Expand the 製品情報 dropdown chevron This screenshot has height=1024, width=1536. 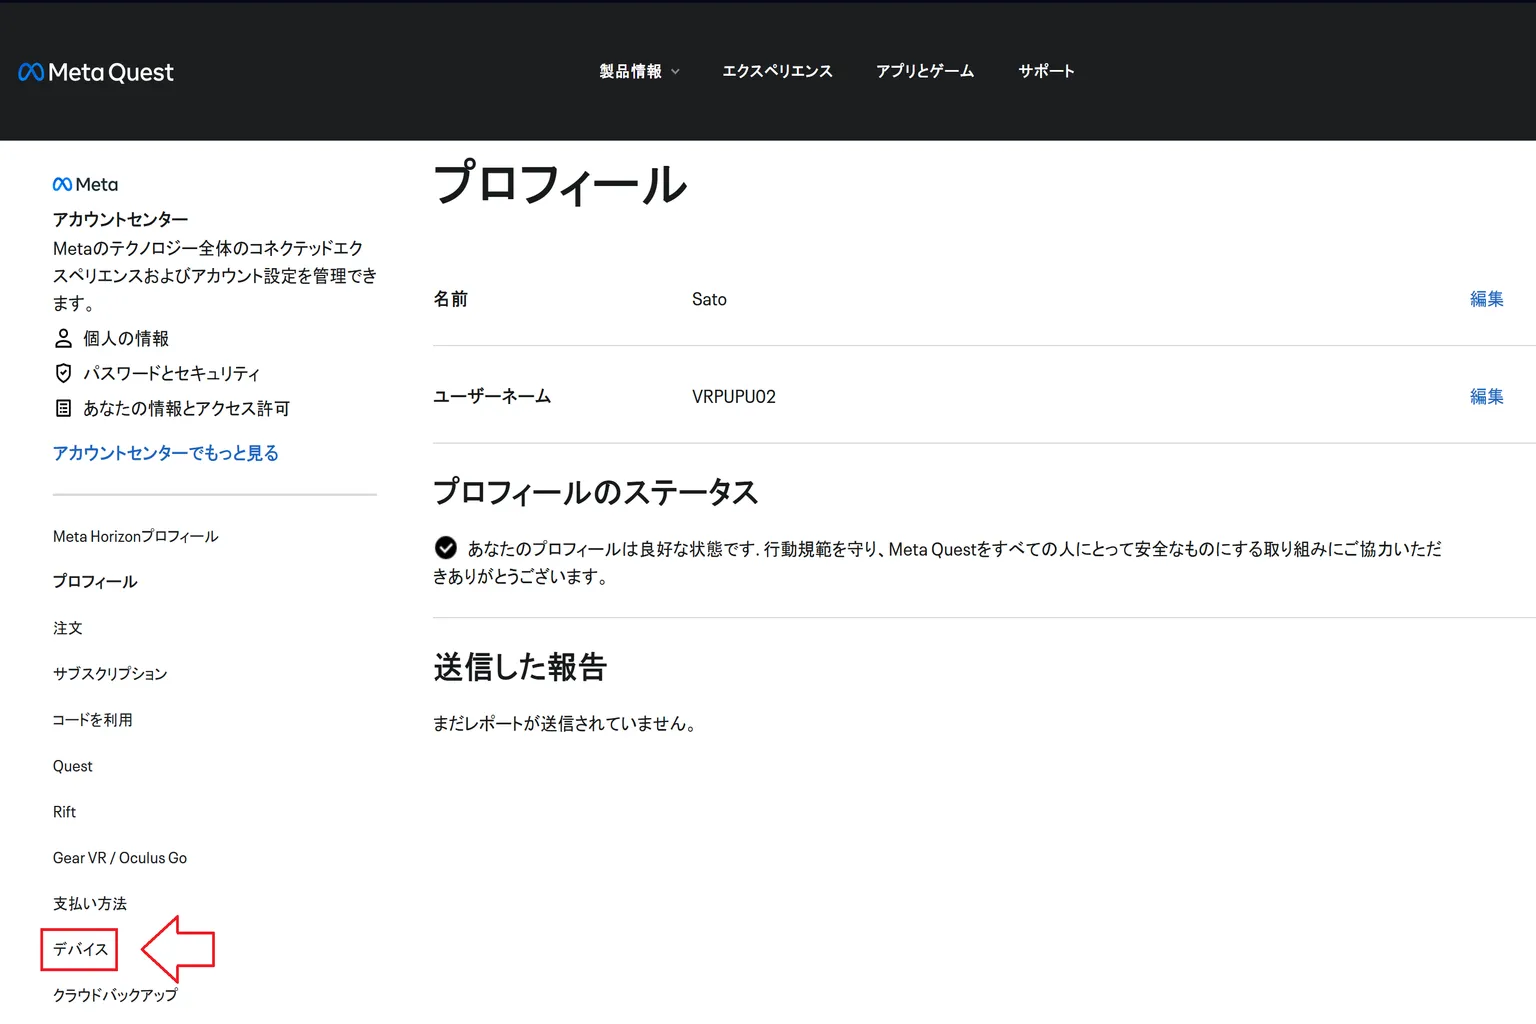point(675,71)
